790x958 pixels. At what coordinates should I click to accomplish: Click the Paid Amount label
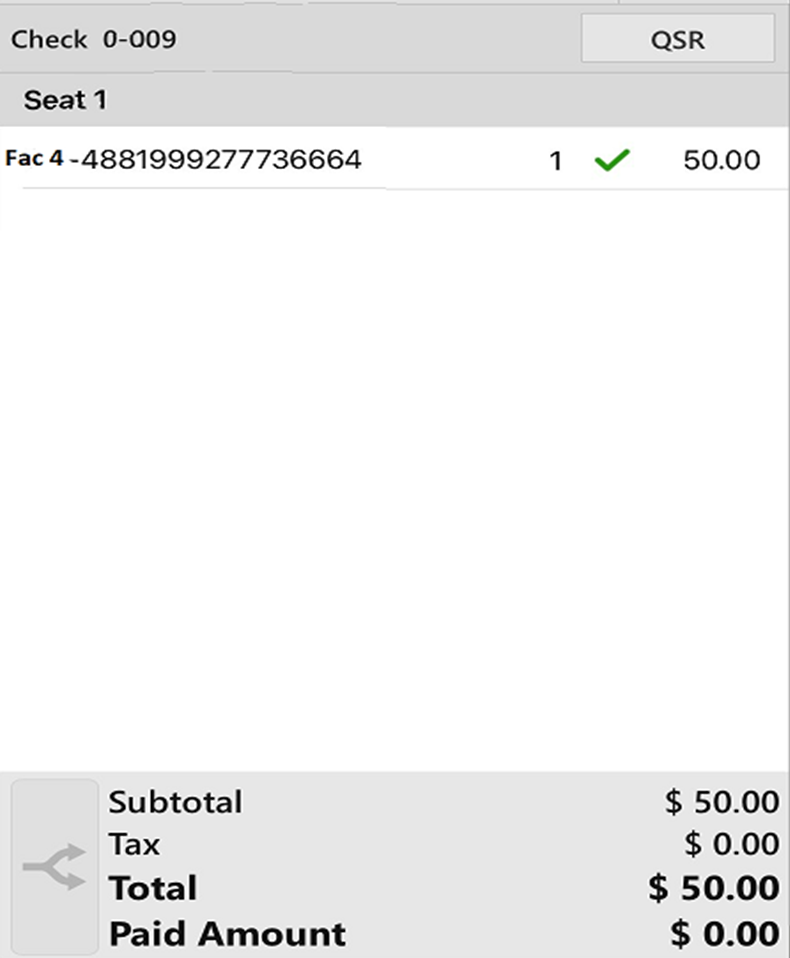tap(227, 934)
